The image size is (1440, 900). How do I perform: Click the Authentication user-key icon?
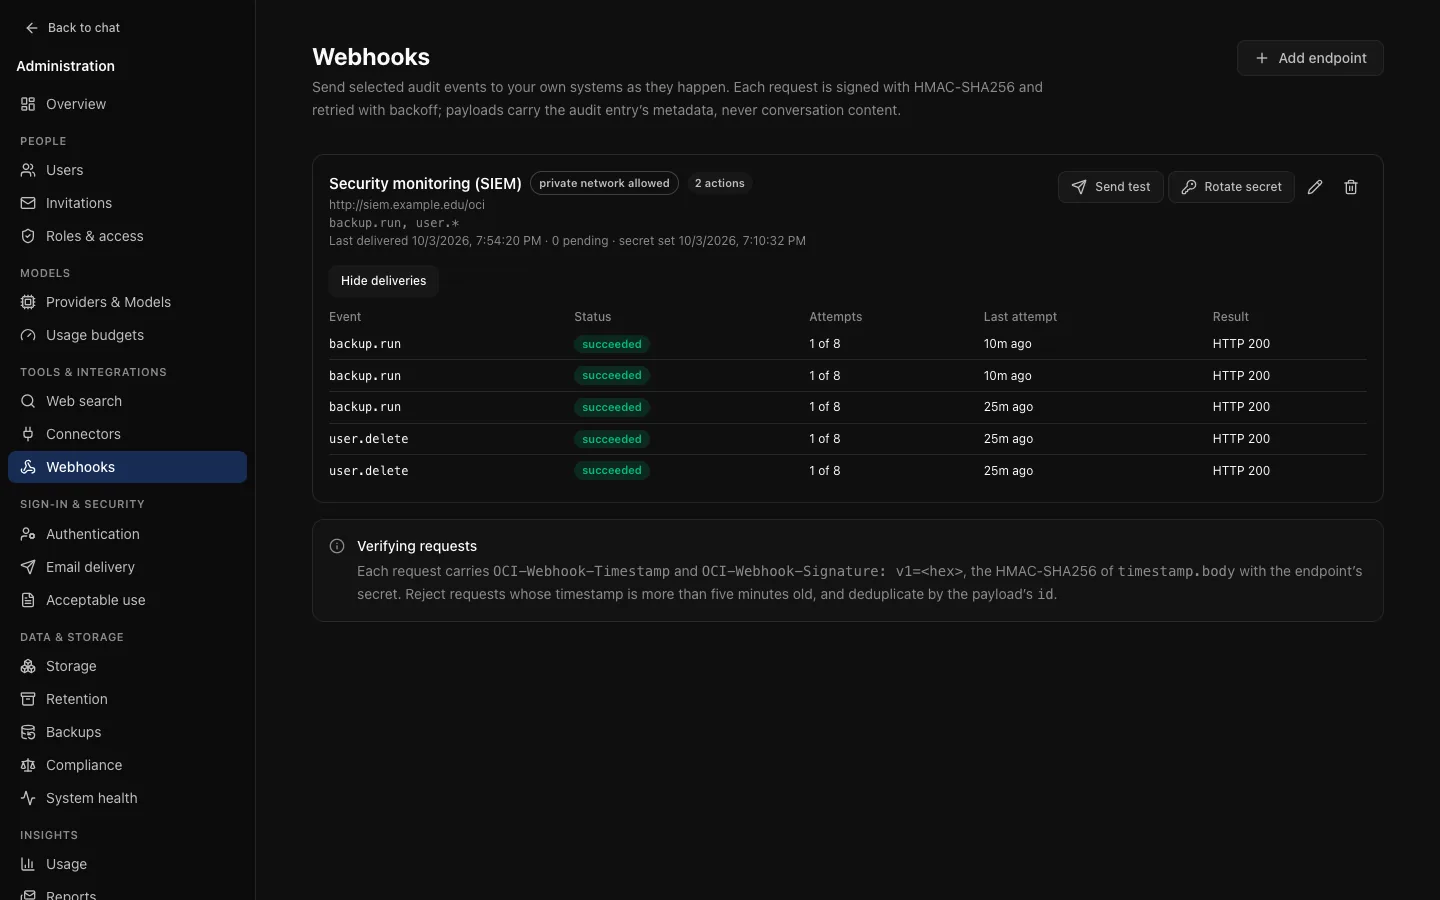pos(28,534)
